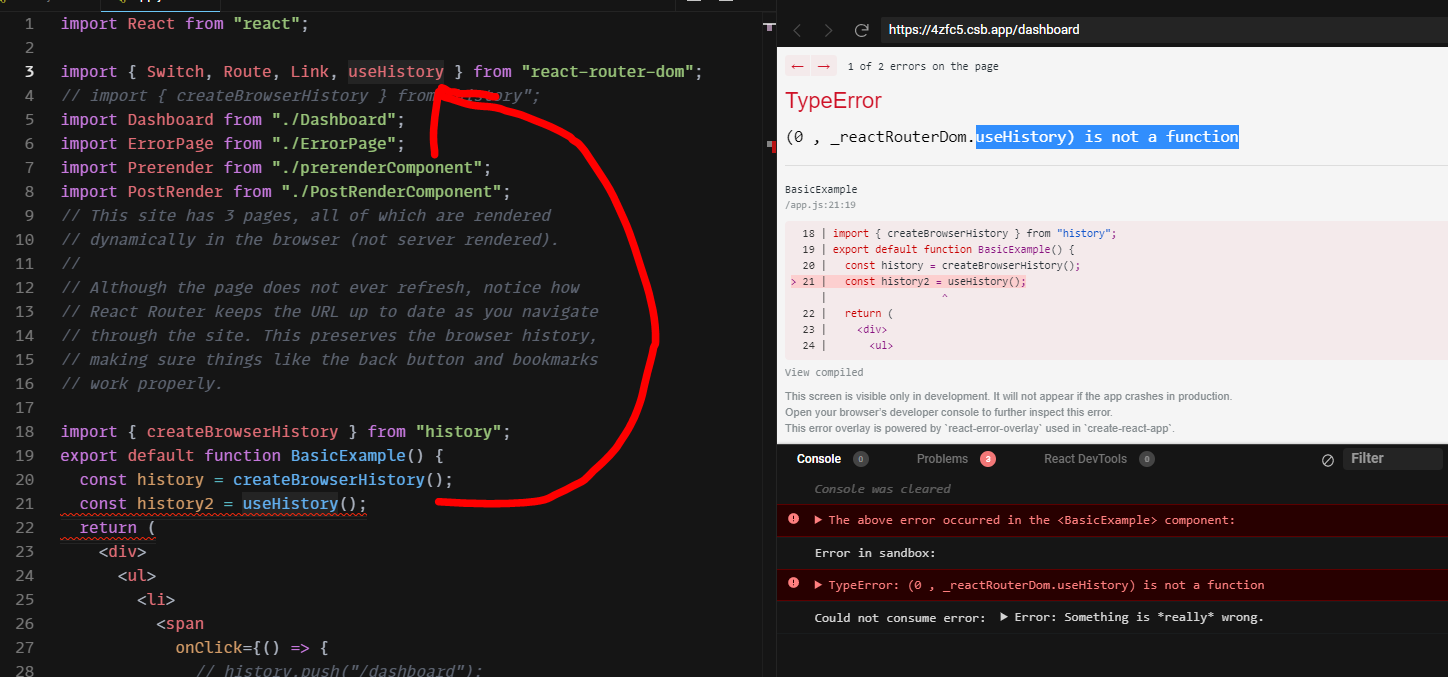Image resolution: width=1448 pixels, height=677 pixels.
Task: Click the React DevTools count badge
Action: tap(1147, 459)
